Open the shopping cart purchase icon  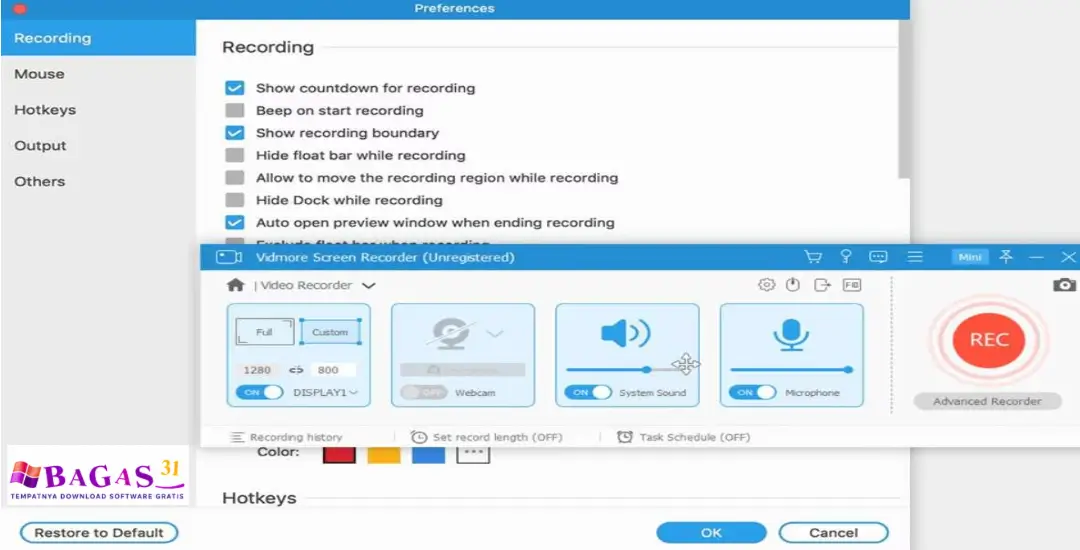(813, 257)
